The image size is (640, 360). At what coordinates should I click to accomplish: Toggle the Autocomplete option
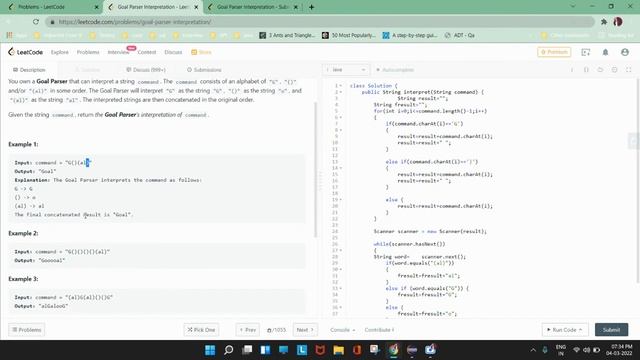[395, 70]
